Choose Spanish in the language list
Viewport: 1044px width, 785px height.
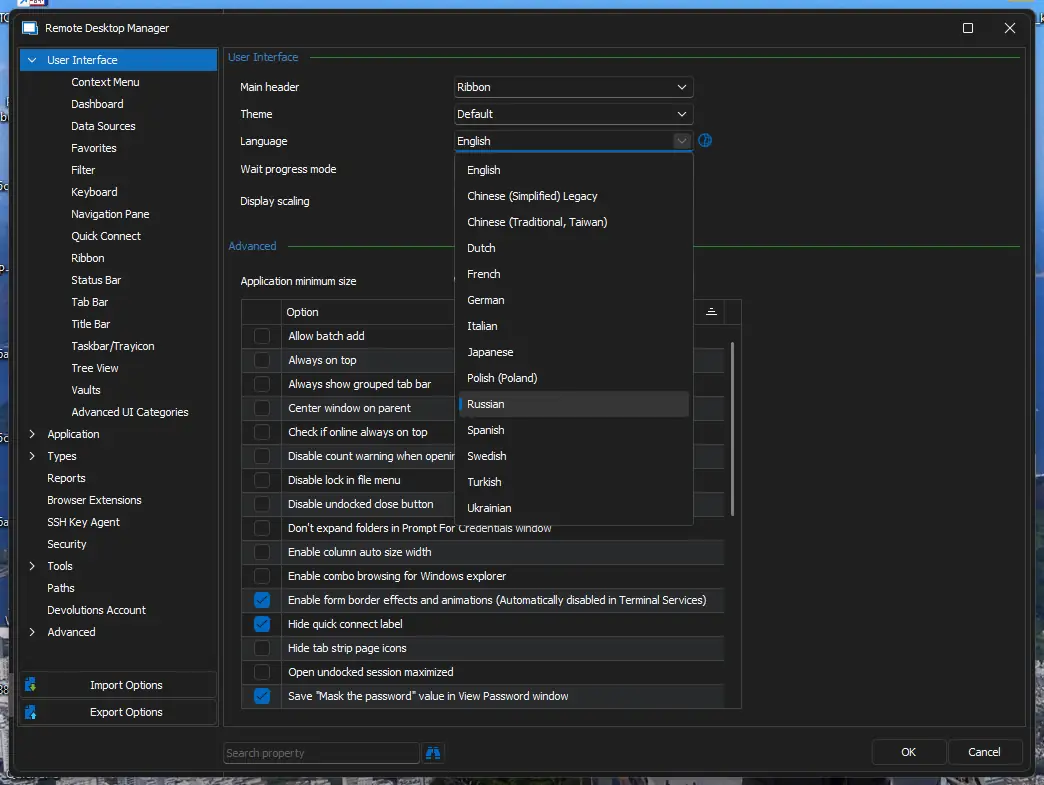(573, 430)
